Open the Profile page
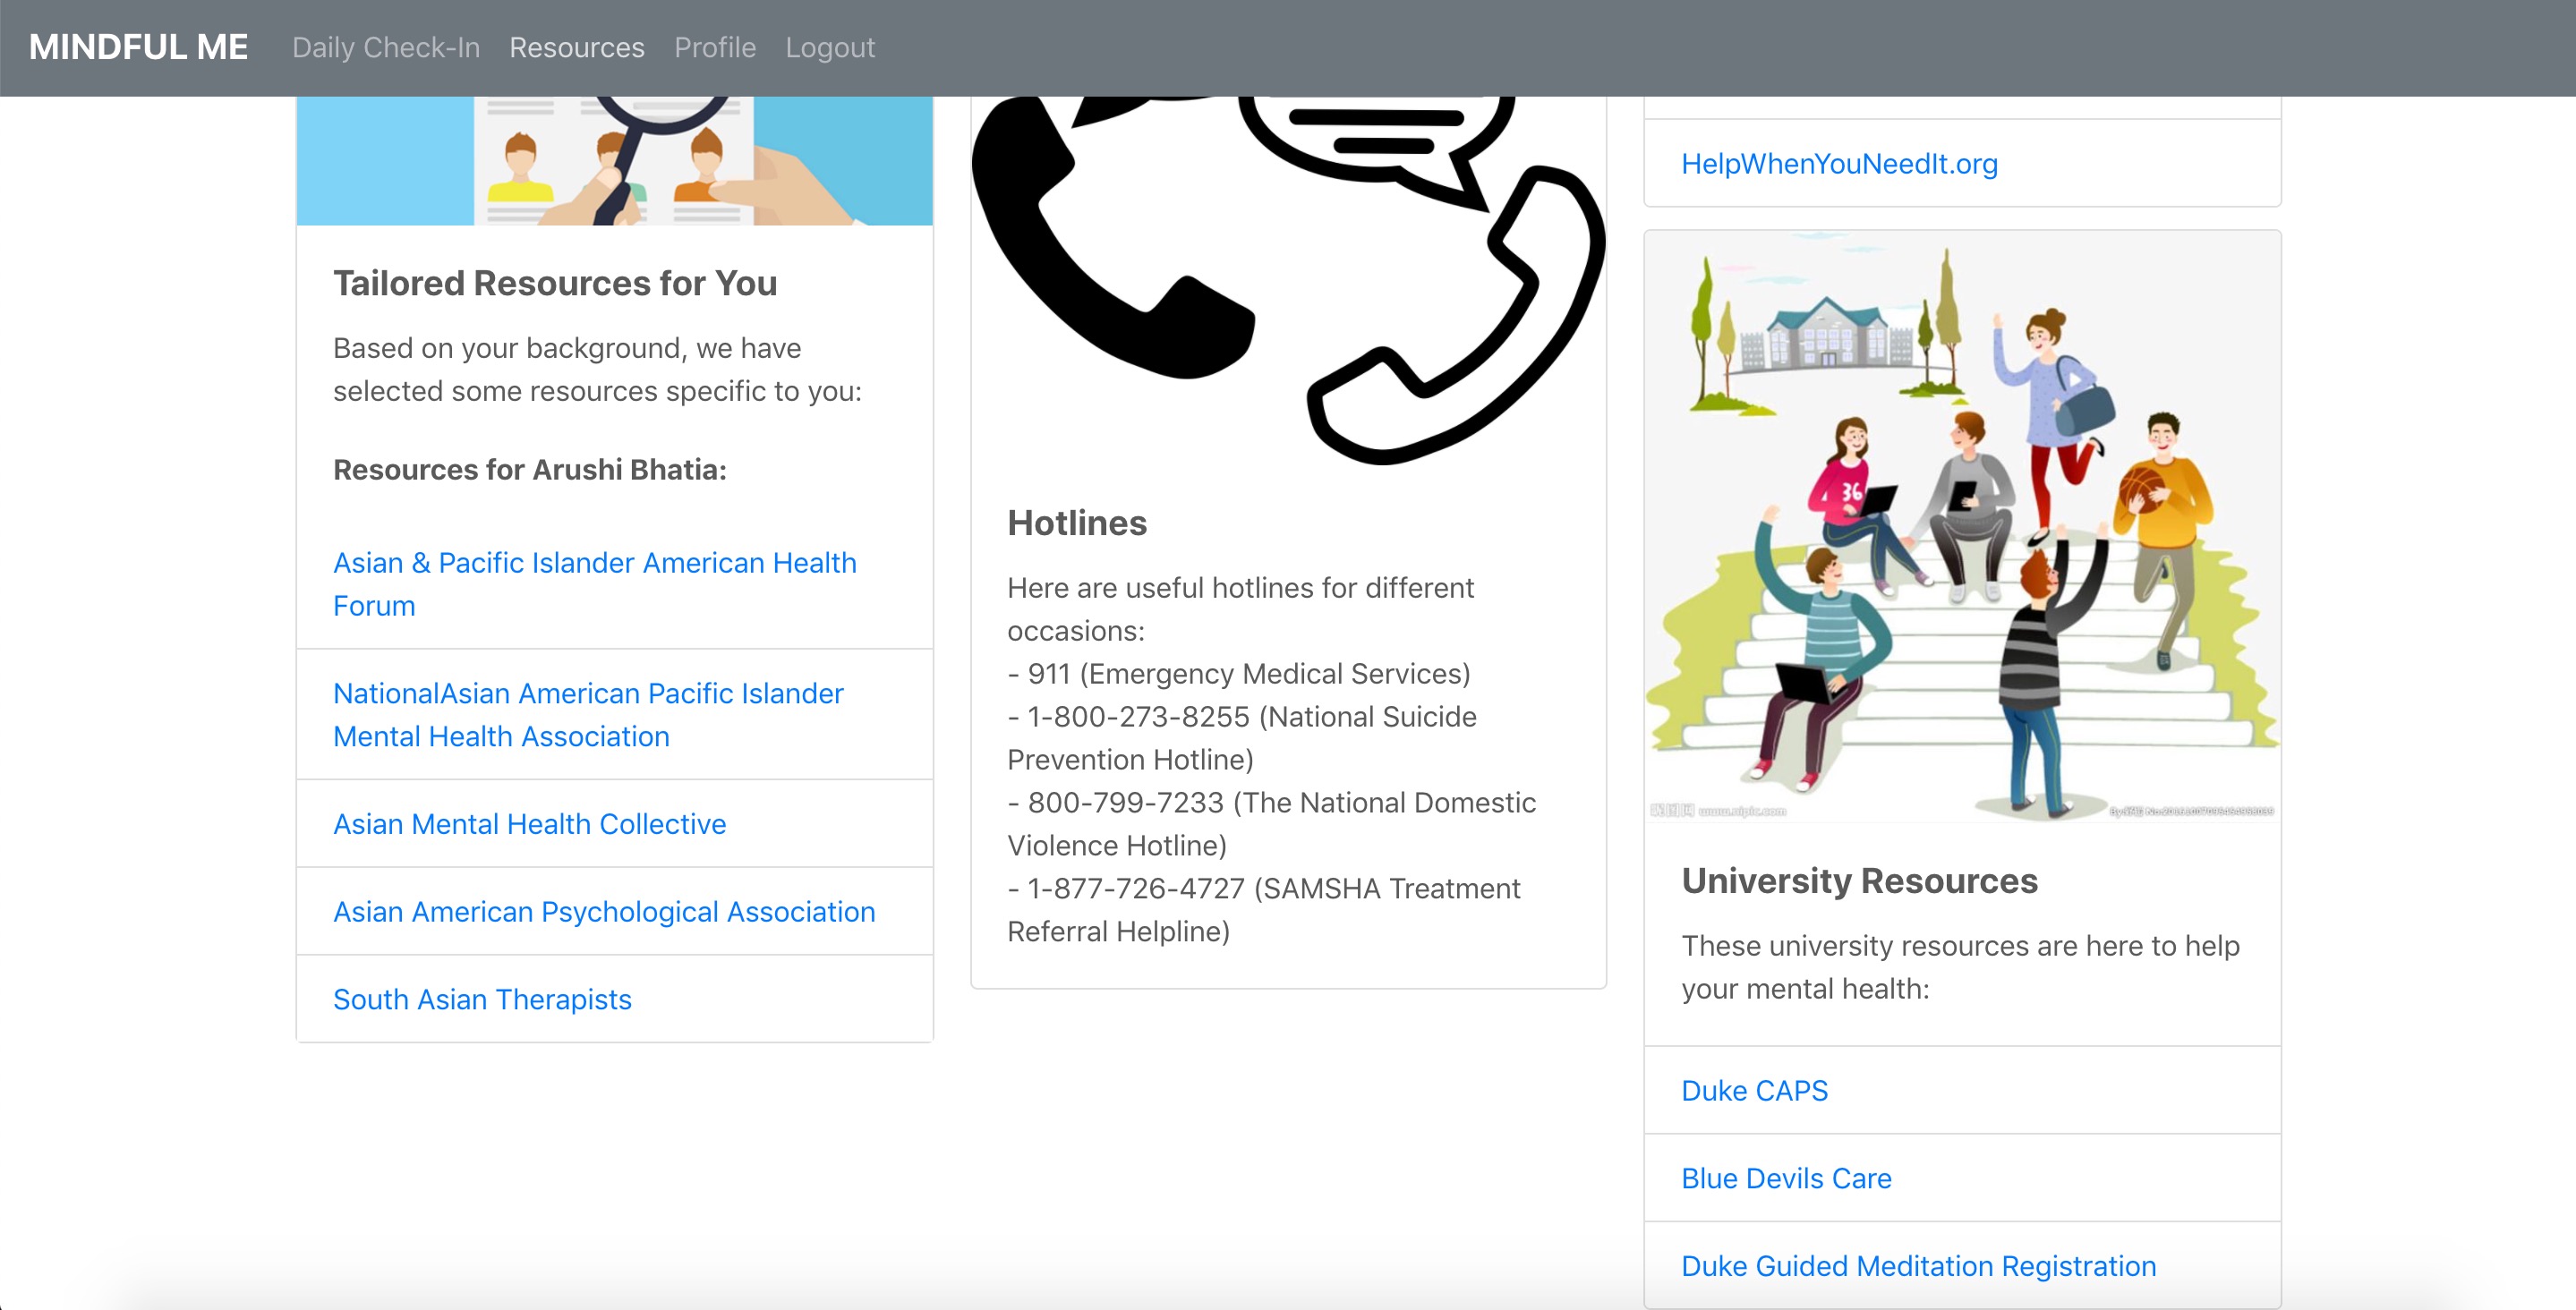2576x1310 pixels. (714, 47)
